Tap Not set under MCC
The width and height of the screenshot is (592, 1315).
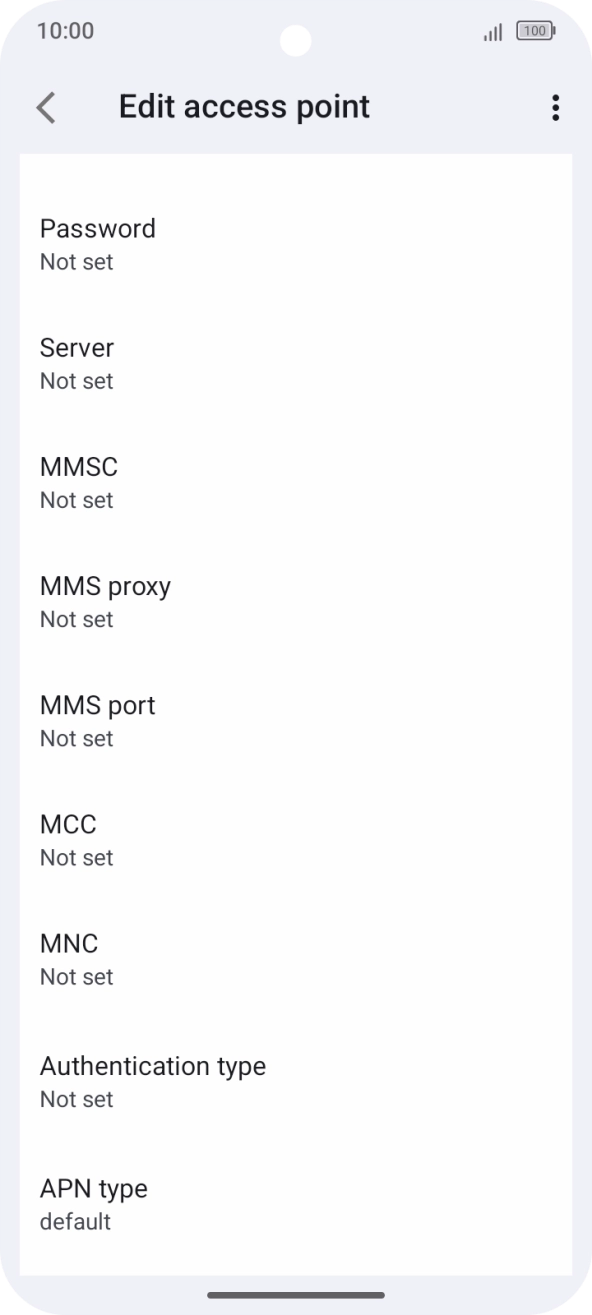point(76,857)
